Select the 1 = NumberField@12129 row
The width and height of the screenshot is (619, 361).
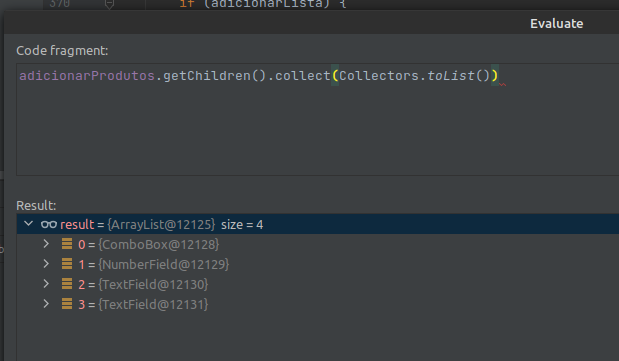tap(318, 264)
